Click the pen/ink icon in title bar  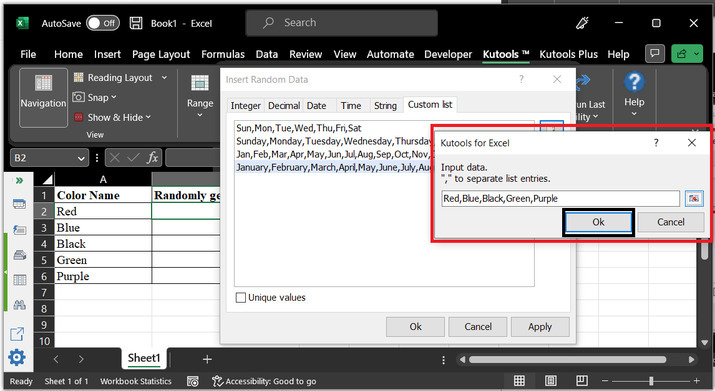582,23
